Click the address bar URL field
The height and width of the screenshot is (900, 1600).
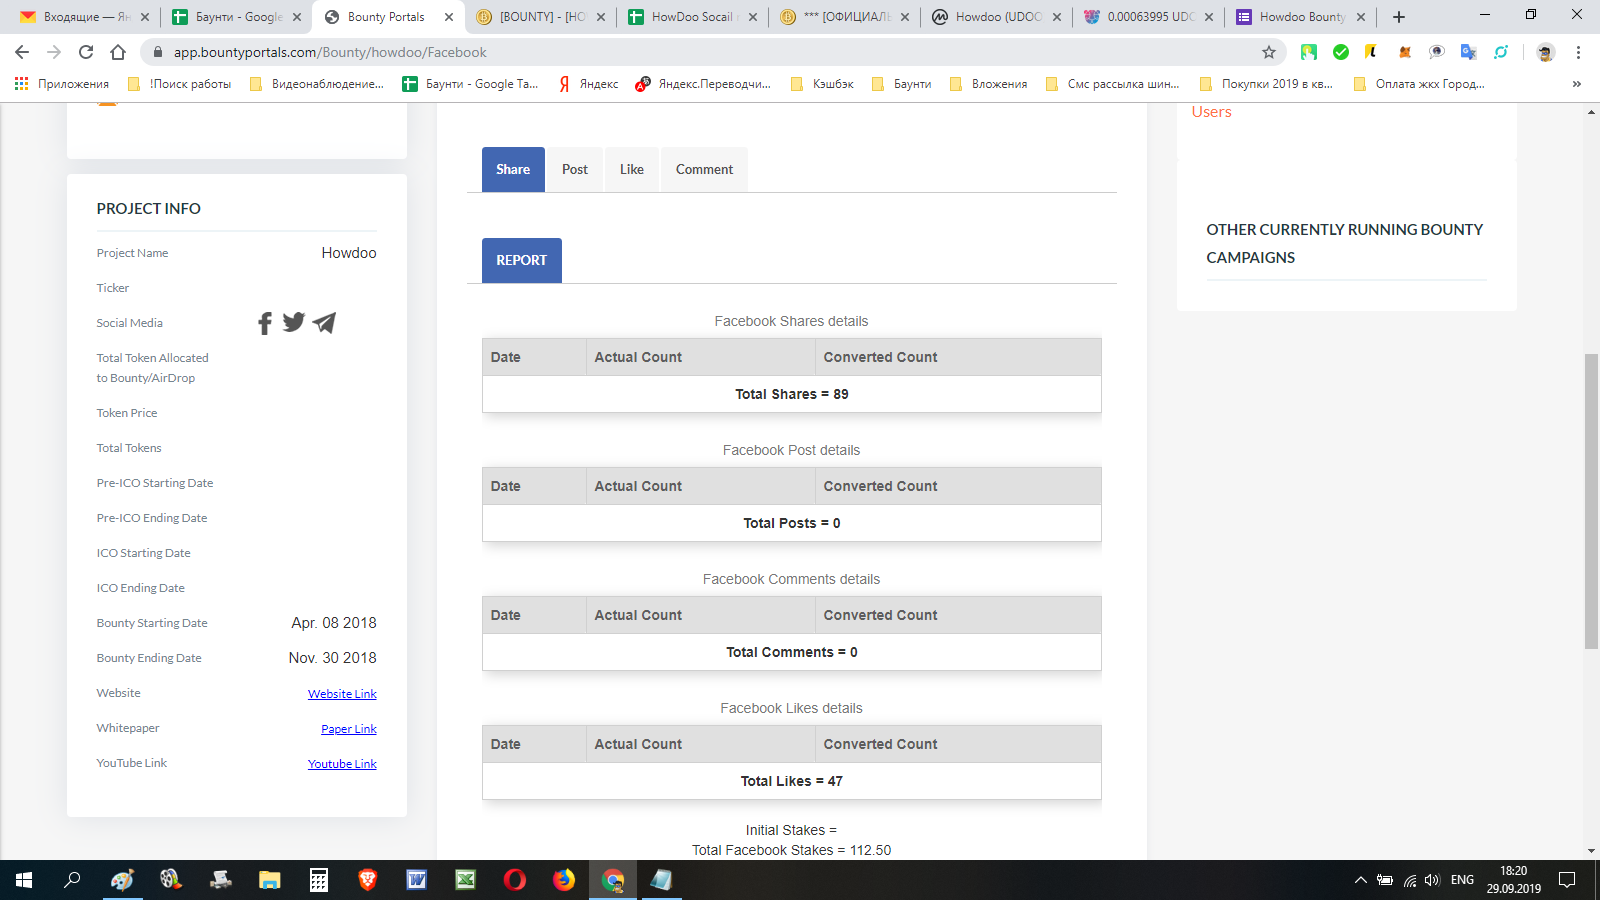tap(700, 52)
